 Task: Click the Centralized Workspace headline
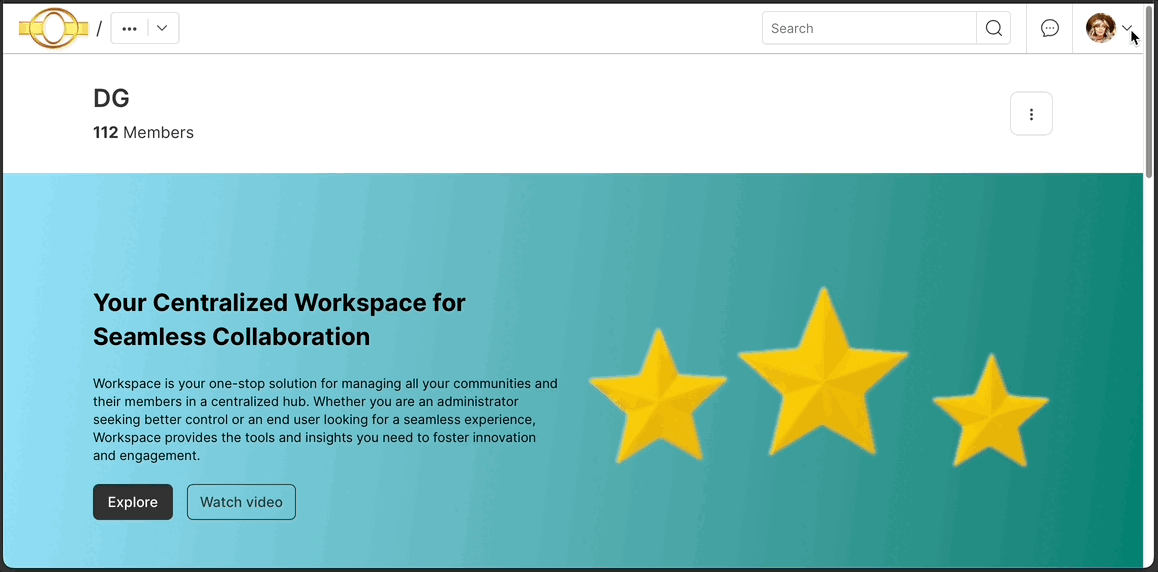pyautogui.click(x=279, y=319)
